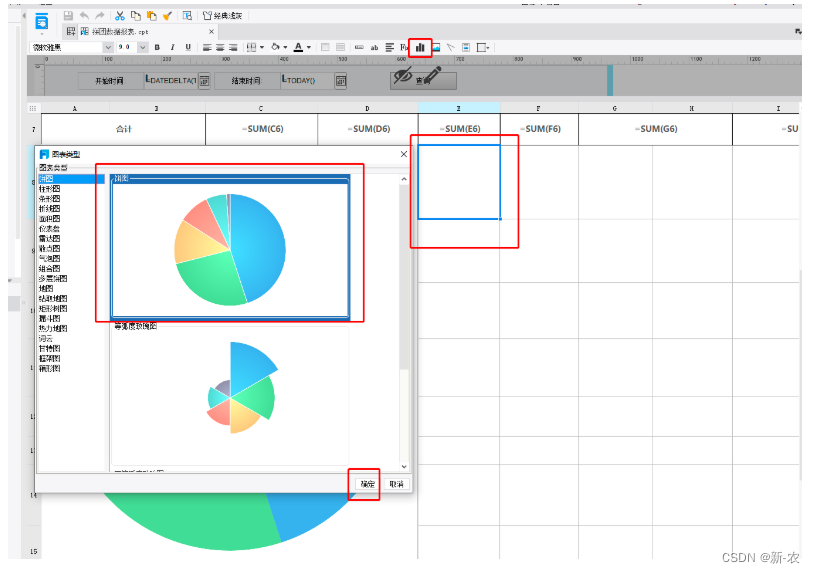Open the start date calendar picker

tap(204, 81)
